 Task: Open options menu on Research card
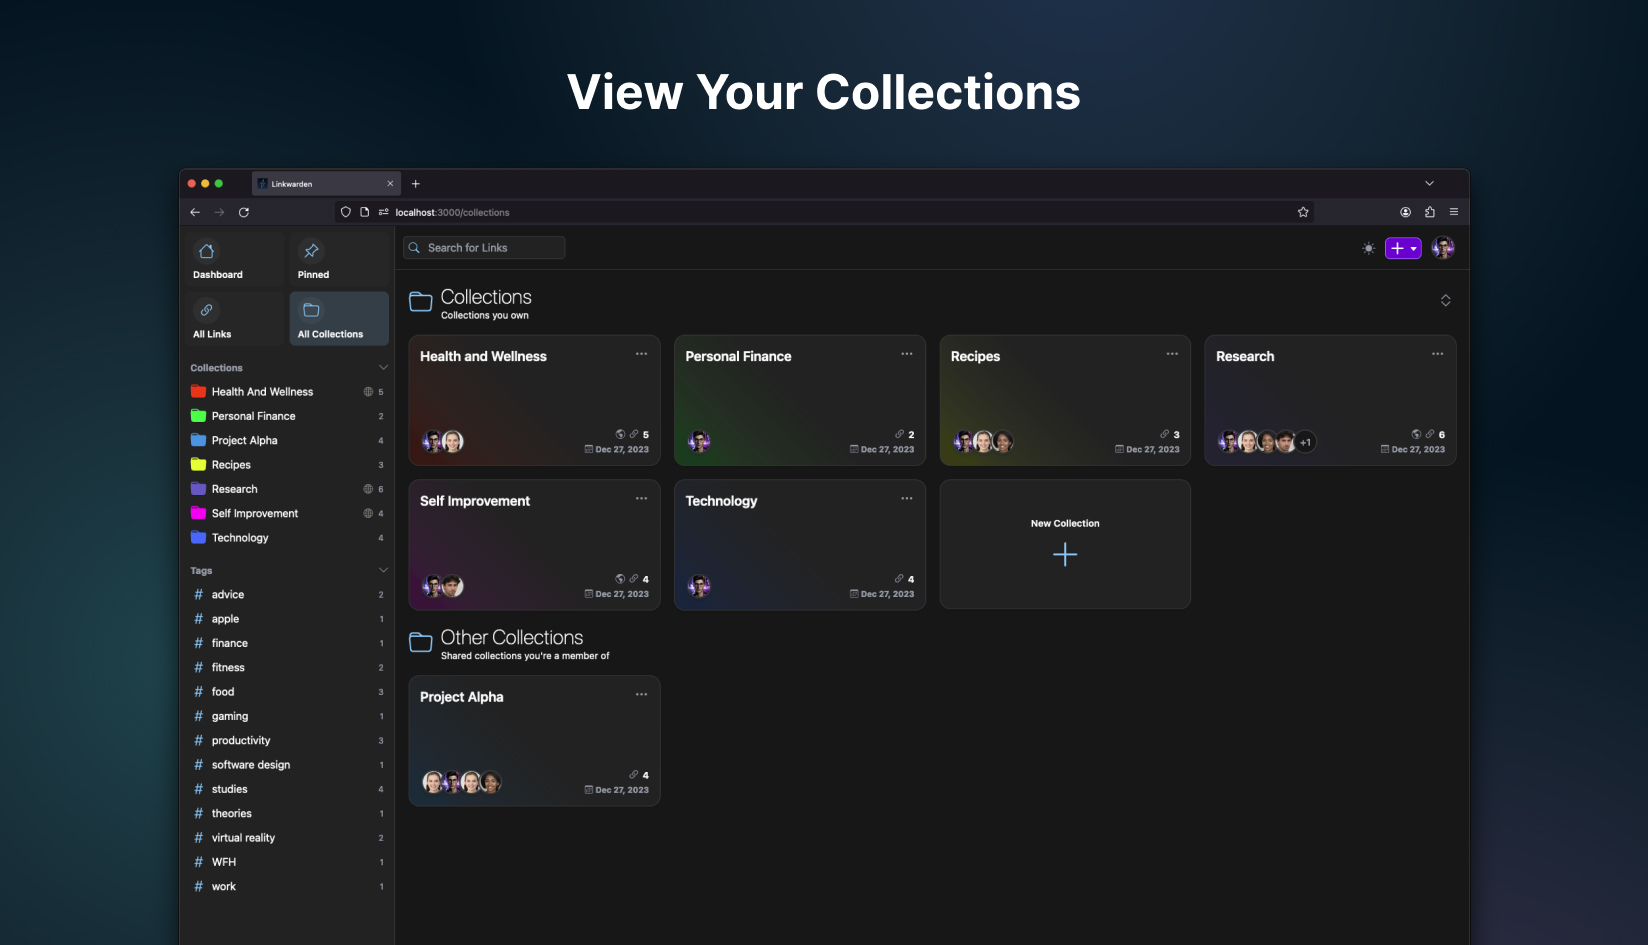coord(1437,354)
